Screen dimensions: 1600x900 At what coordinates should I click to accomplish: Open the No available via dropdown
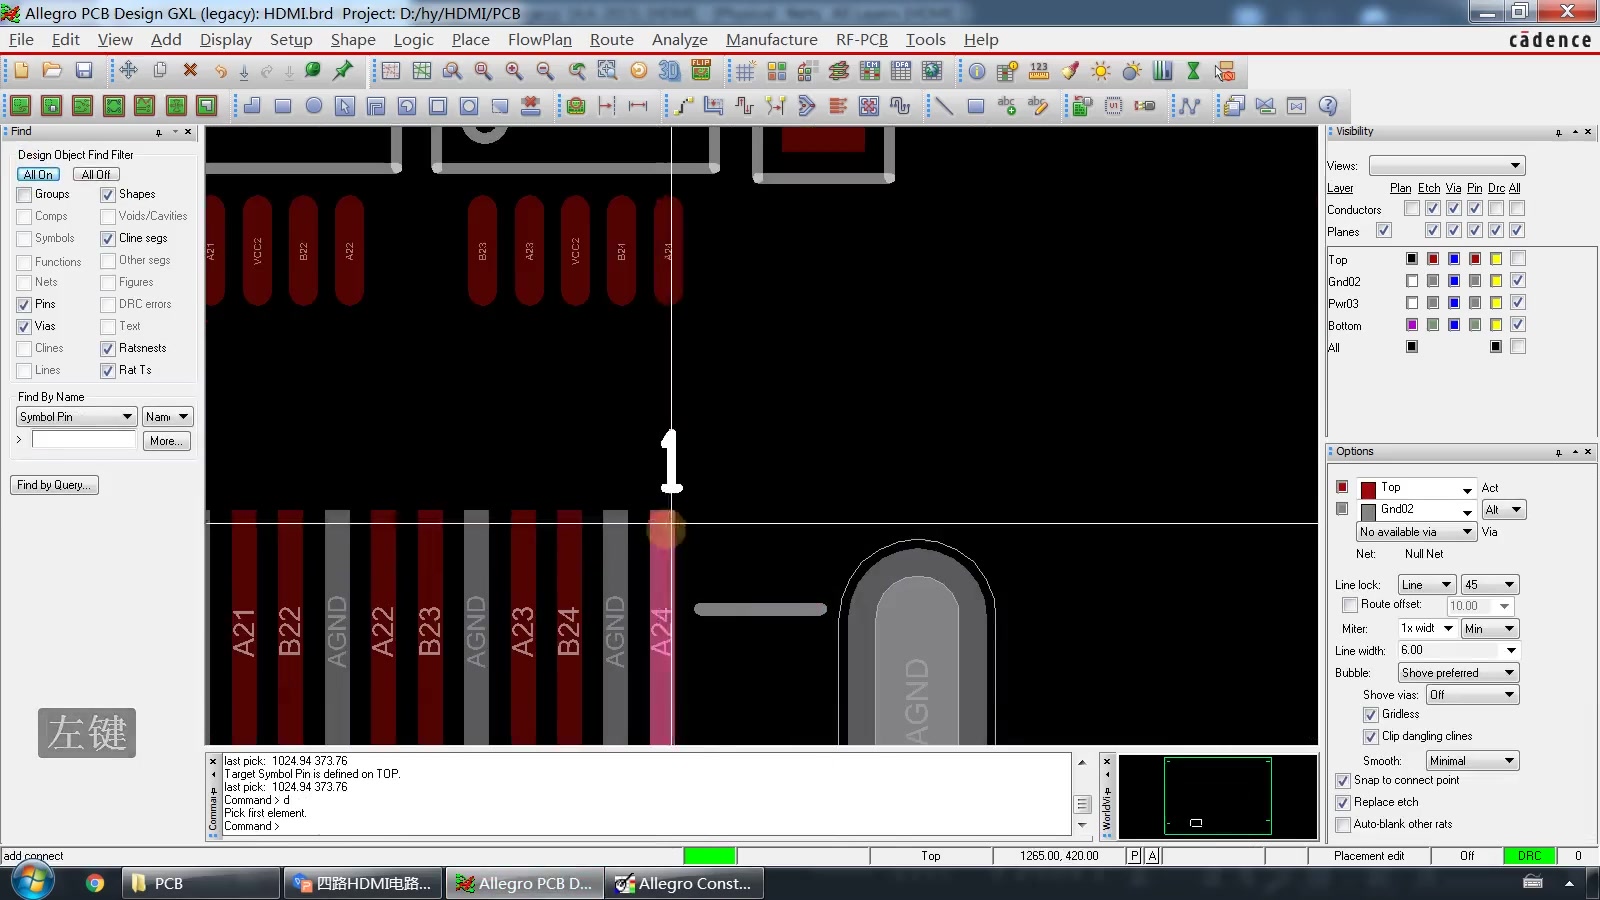[1416, 532]
